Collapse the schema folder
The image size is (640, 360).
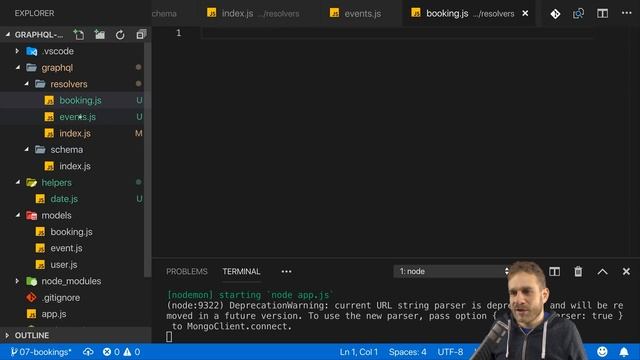click(27, 149)
